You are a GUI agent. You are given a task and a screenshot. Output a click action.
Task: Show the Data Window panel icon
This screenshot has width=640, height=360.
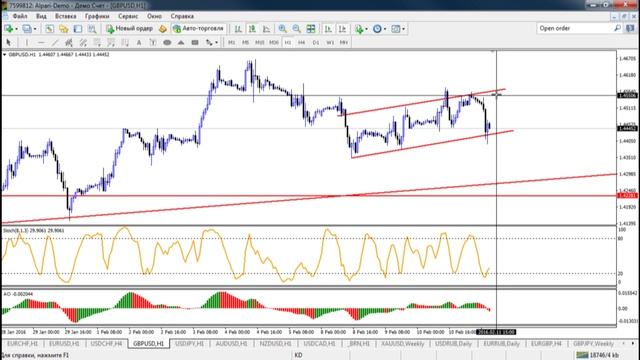(x=64, y=29)
